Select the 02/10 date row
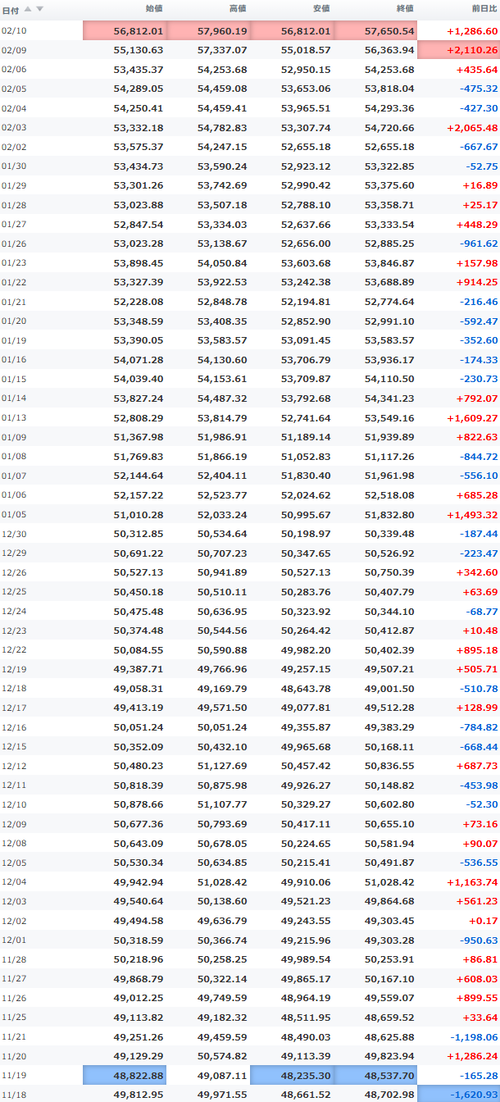Image resolution: width=500 pixels, height=1102 pixels. tap(250, 31)
